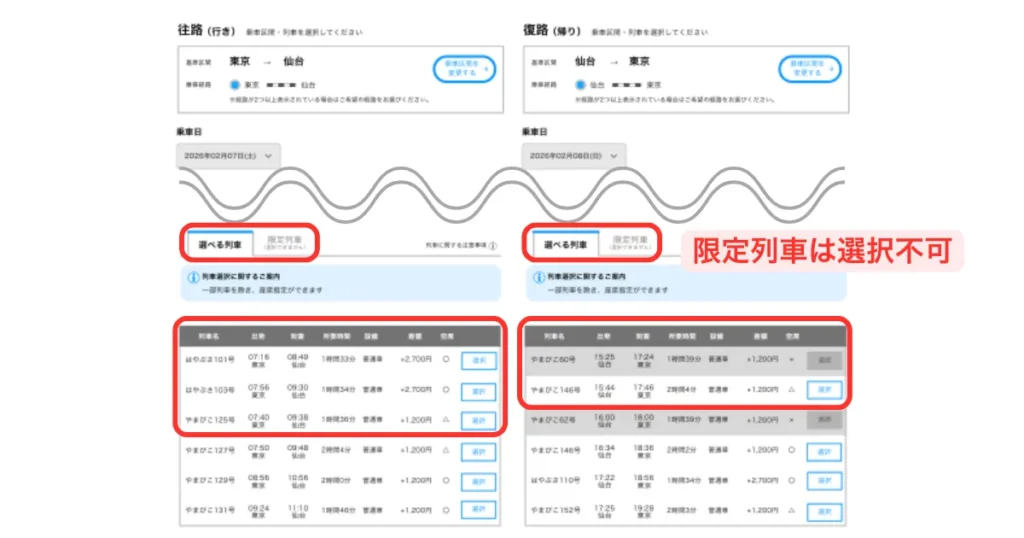The height and width of the screenshot is (538, 1024).
Task: Switch to outbound 選べる列車 tab
Action: click(220, 244)
